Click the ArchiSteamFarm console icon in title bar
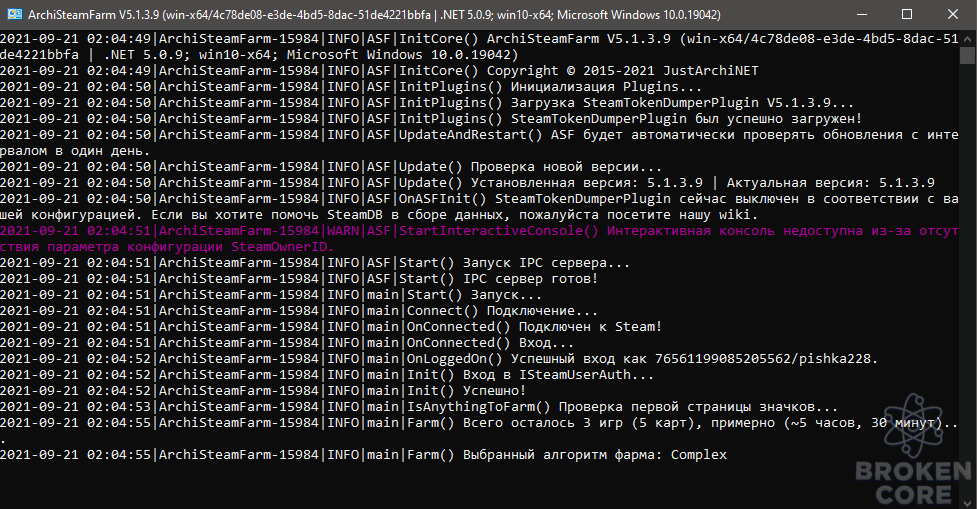 14,14
